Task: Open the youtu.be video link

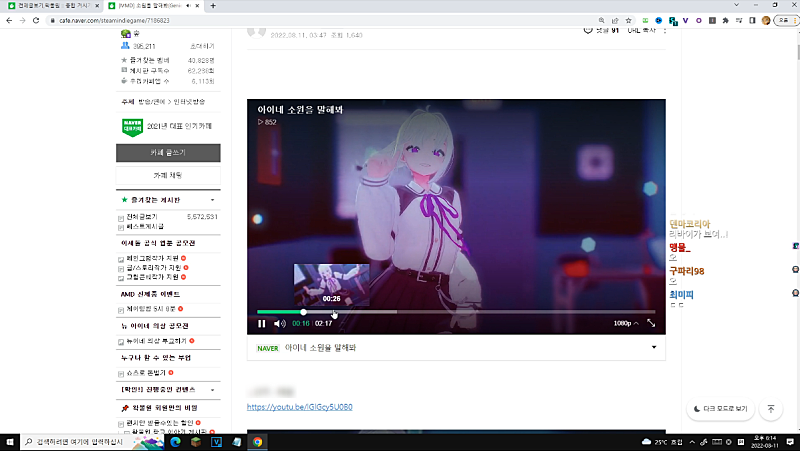Action: 299,407
